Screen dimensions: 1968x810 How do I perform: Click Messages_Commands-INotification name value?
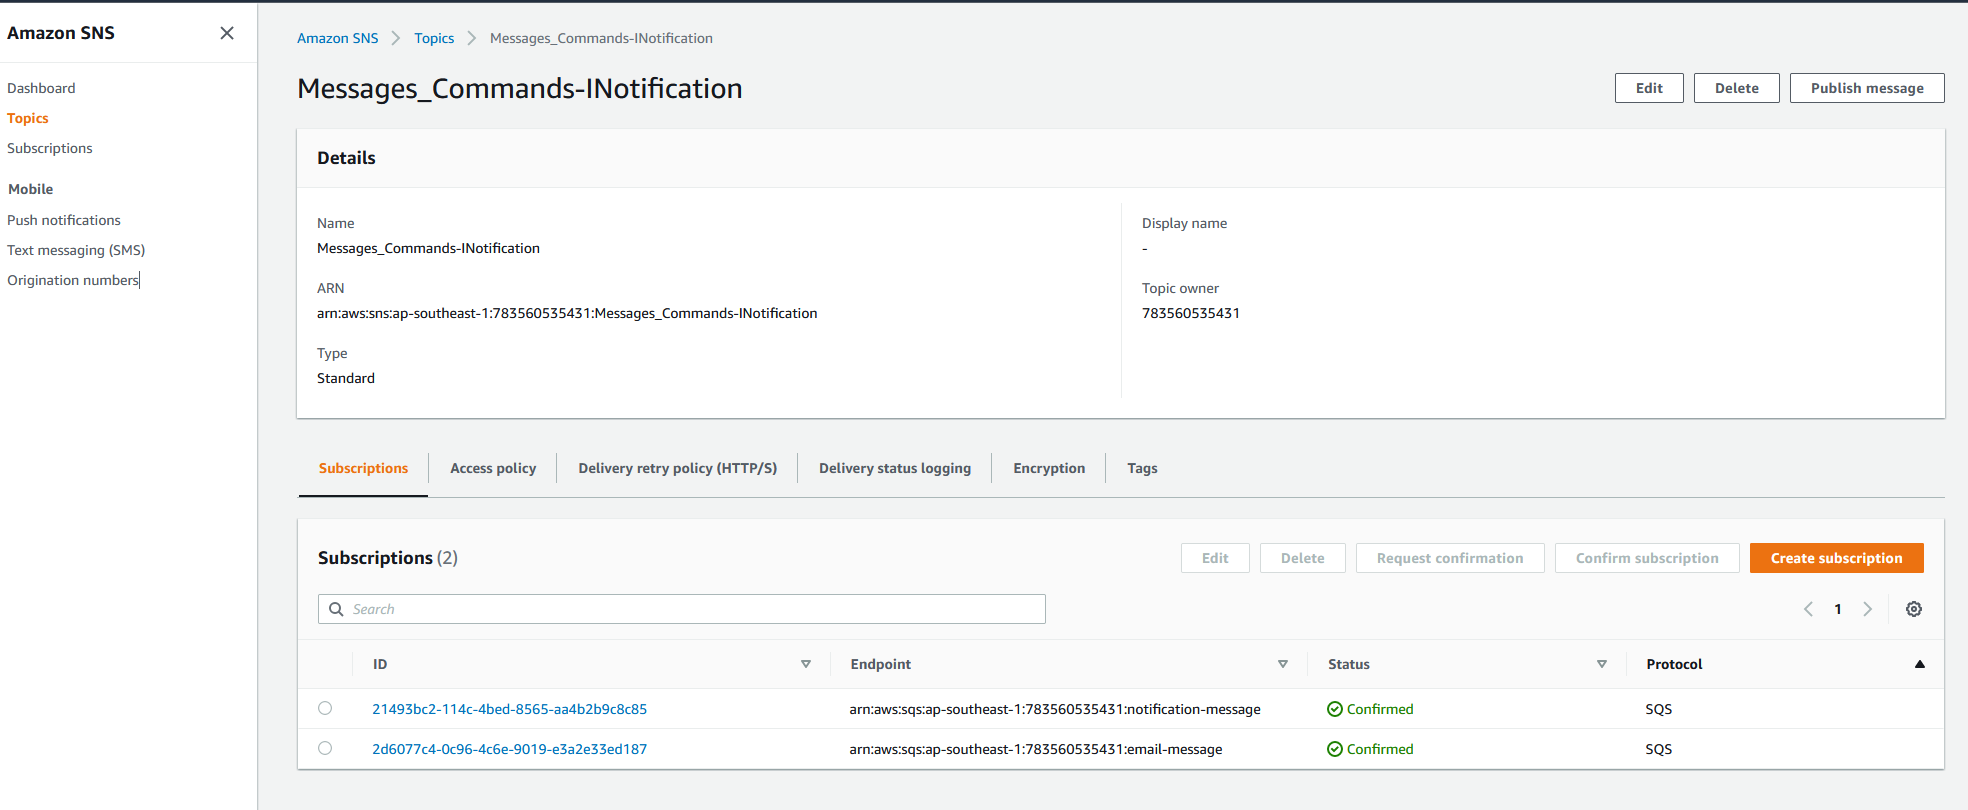[x=428, y=248]
